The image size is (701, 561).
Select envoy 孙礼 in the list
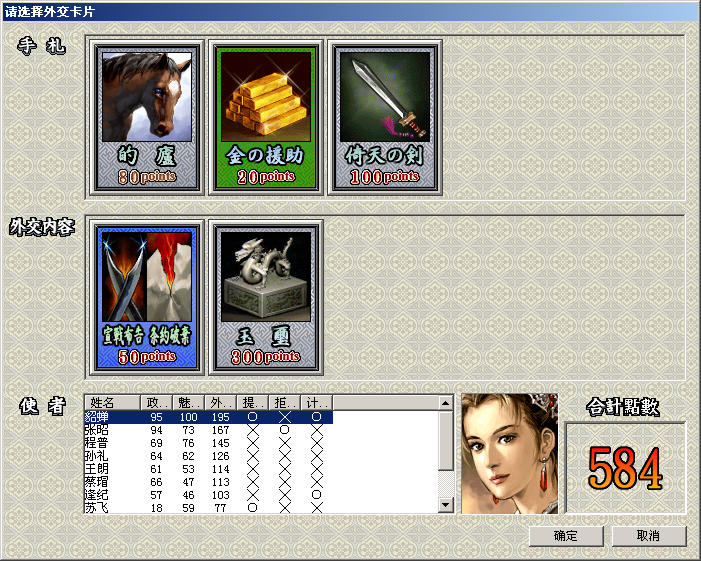click(x=208, y=456)
